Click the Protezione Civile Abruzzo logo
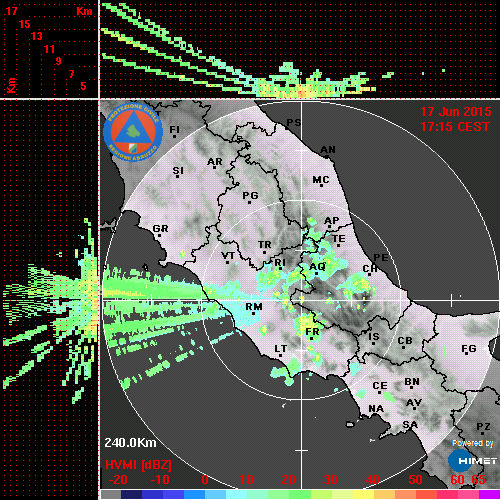Screen dimensions: 500x500 (133, 132)
